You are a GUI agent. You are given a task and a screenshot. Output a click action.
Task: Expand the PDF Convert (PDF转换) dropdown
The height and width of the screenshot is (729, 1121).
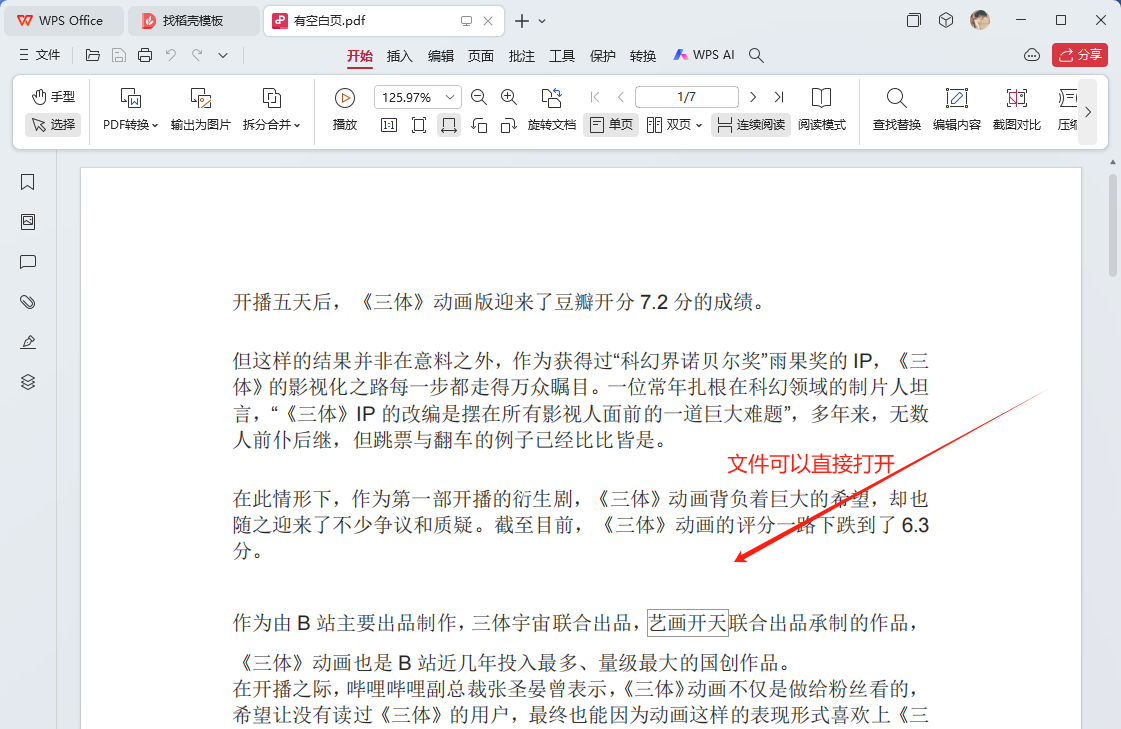pyautogui.click(x=131, y=125)
